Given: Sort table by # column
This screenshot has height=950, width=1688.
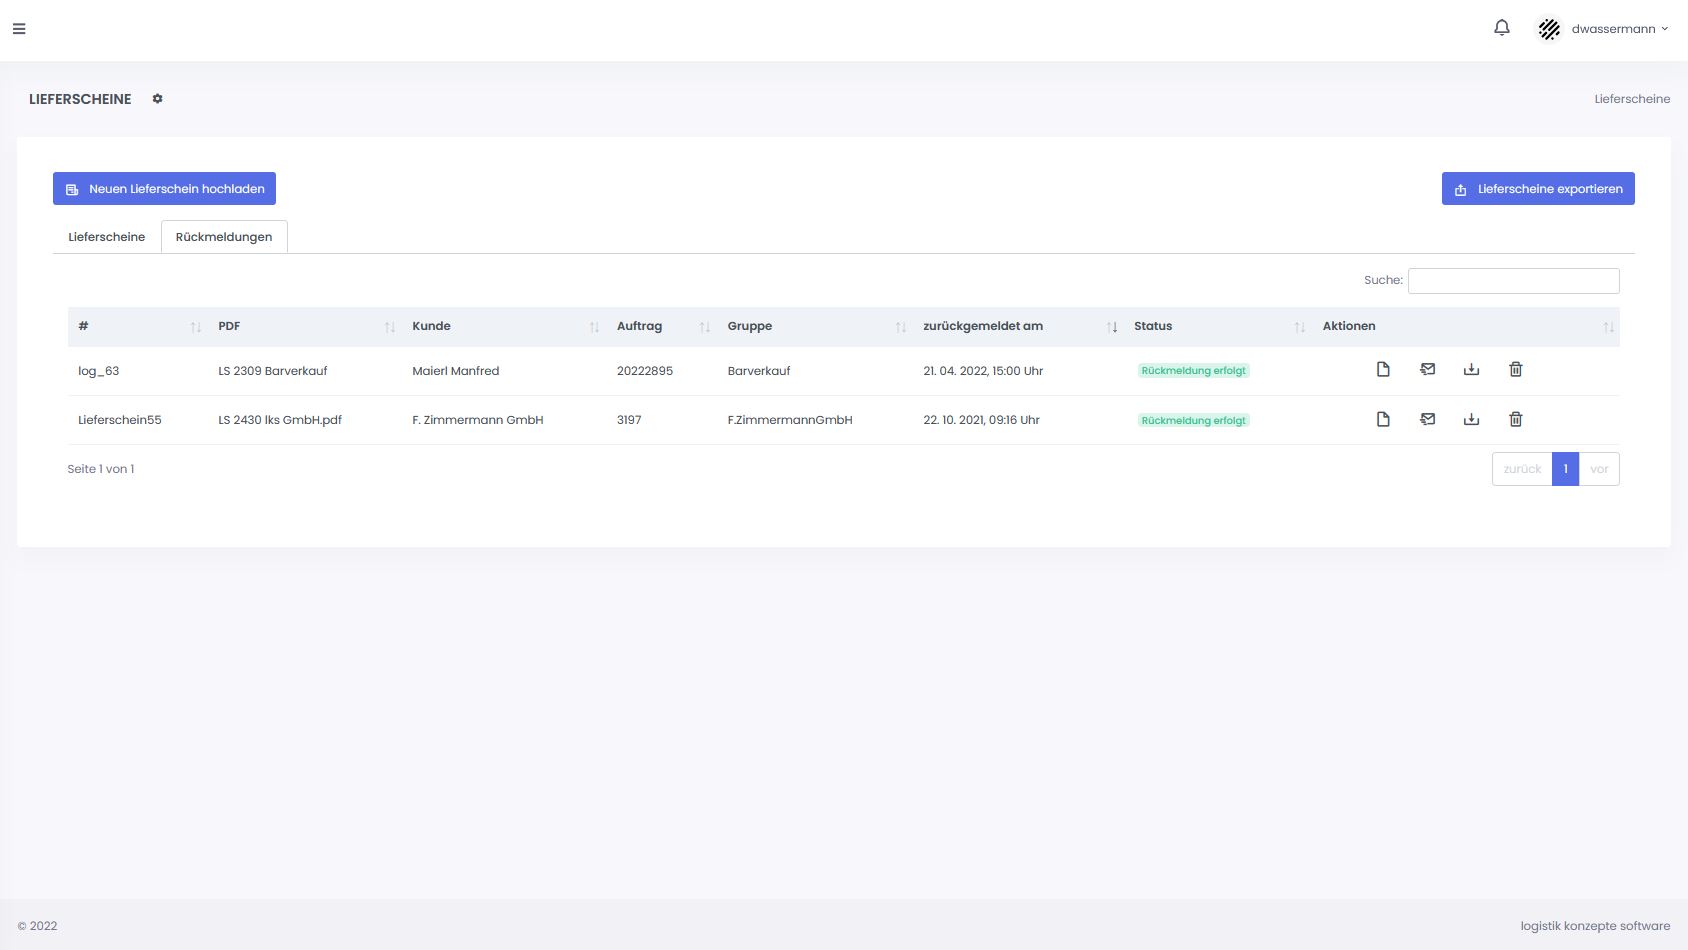Looking at the screenshot, I should pos(137,327).
